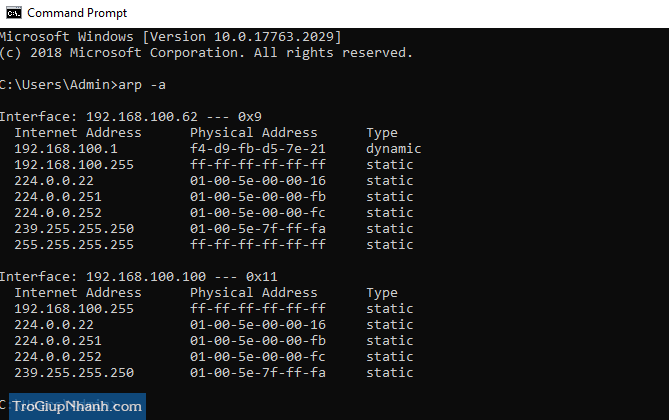Click the Microsoft Corporation copyright line
This screenshot has height=420, width=669.
(x=206, y=52)
